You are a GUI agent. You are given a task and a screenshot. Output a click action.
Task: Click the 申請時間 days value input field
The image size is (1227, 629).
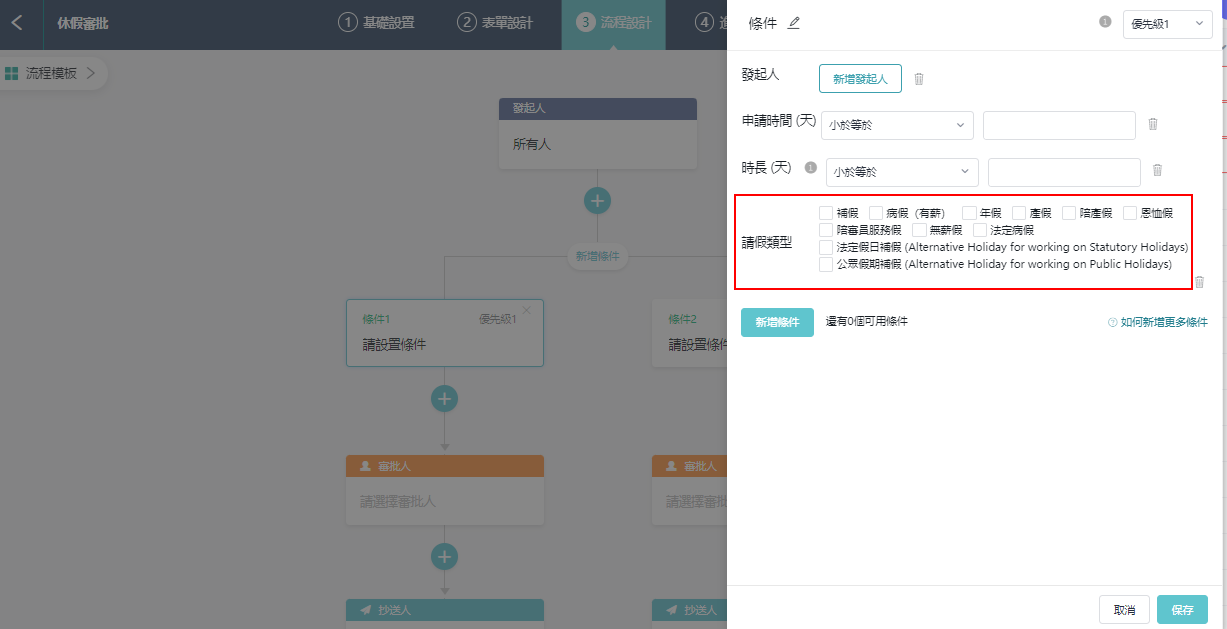coord(1059,125)
